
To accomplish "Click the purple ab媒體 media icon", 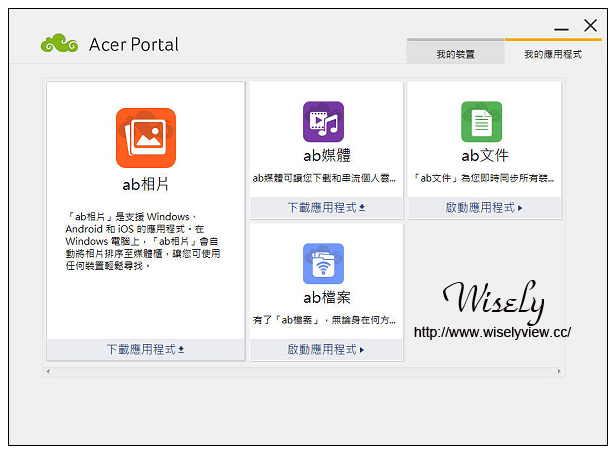I will click(x=323, y=122).
